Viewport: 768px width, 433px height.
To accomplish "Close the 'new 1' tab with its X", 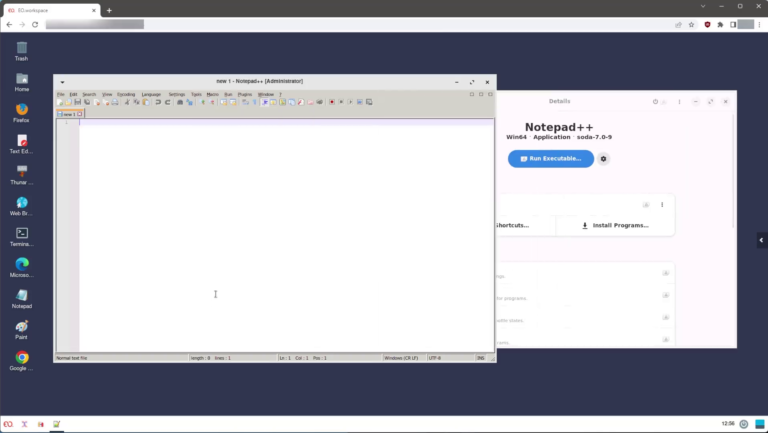I will click(80, 114).
